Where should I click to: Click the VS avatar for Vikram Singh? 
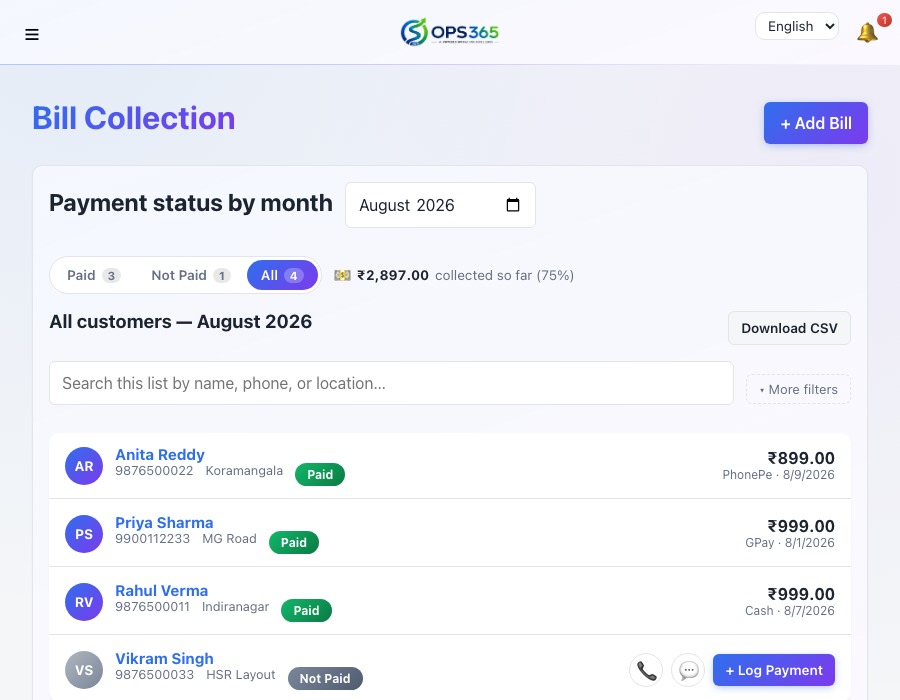[x=84, y=670]
